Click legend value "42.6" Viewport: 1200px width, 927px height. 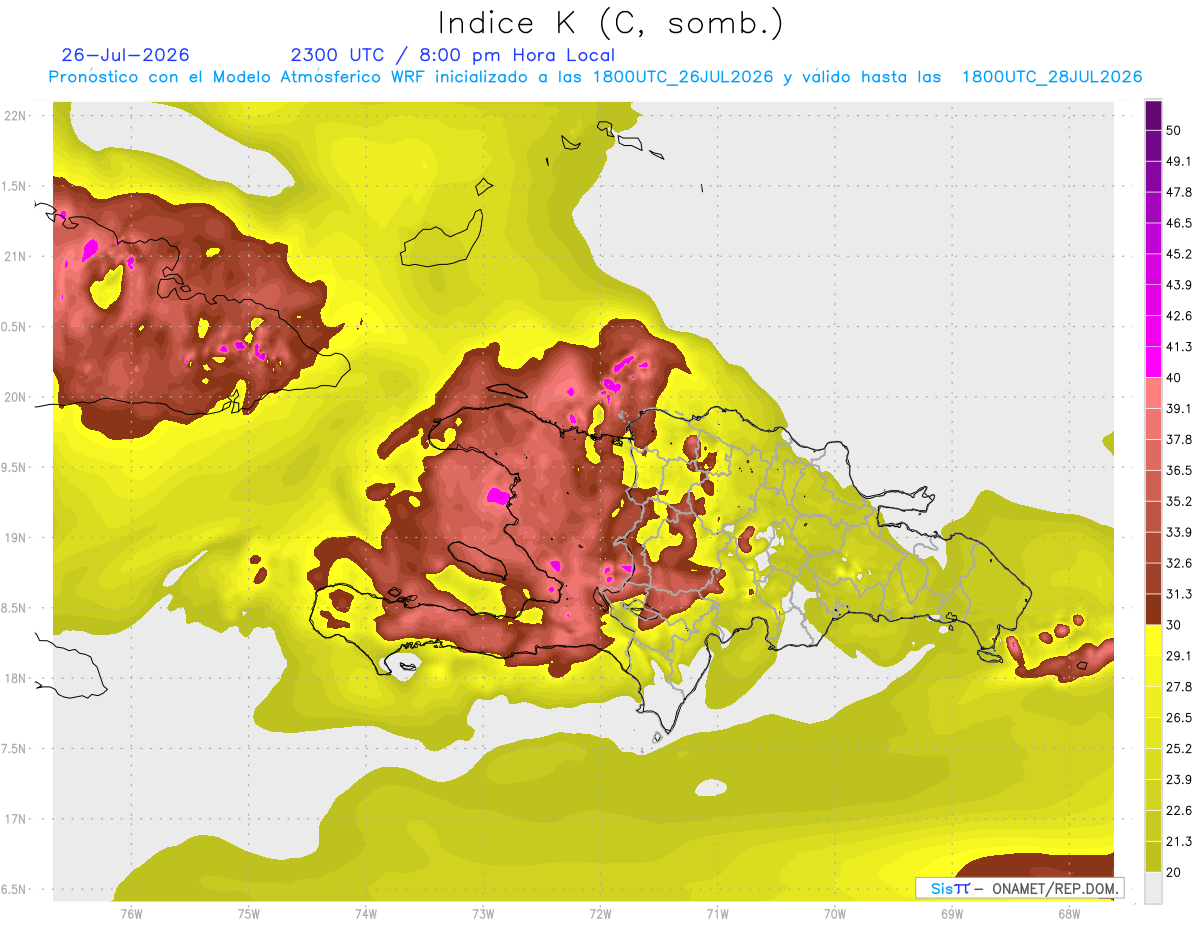coord(1179,316)
